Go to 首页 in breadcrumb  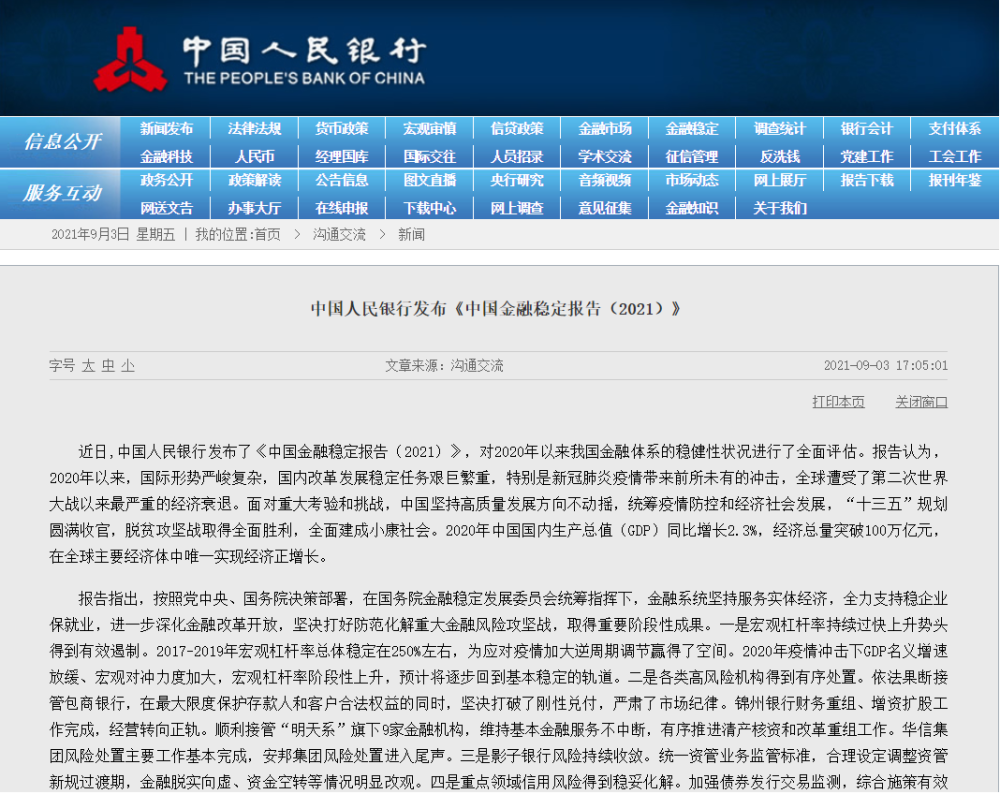(x=267, y=235)
